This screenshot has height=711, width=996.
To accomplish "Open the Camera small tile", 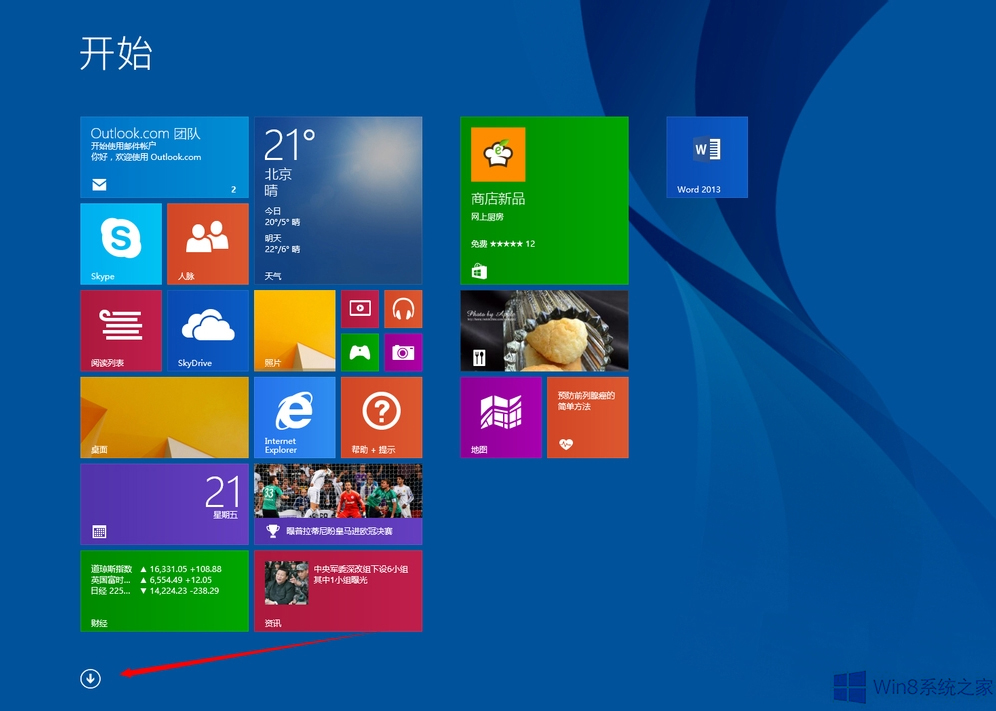I will click(403, 352).
